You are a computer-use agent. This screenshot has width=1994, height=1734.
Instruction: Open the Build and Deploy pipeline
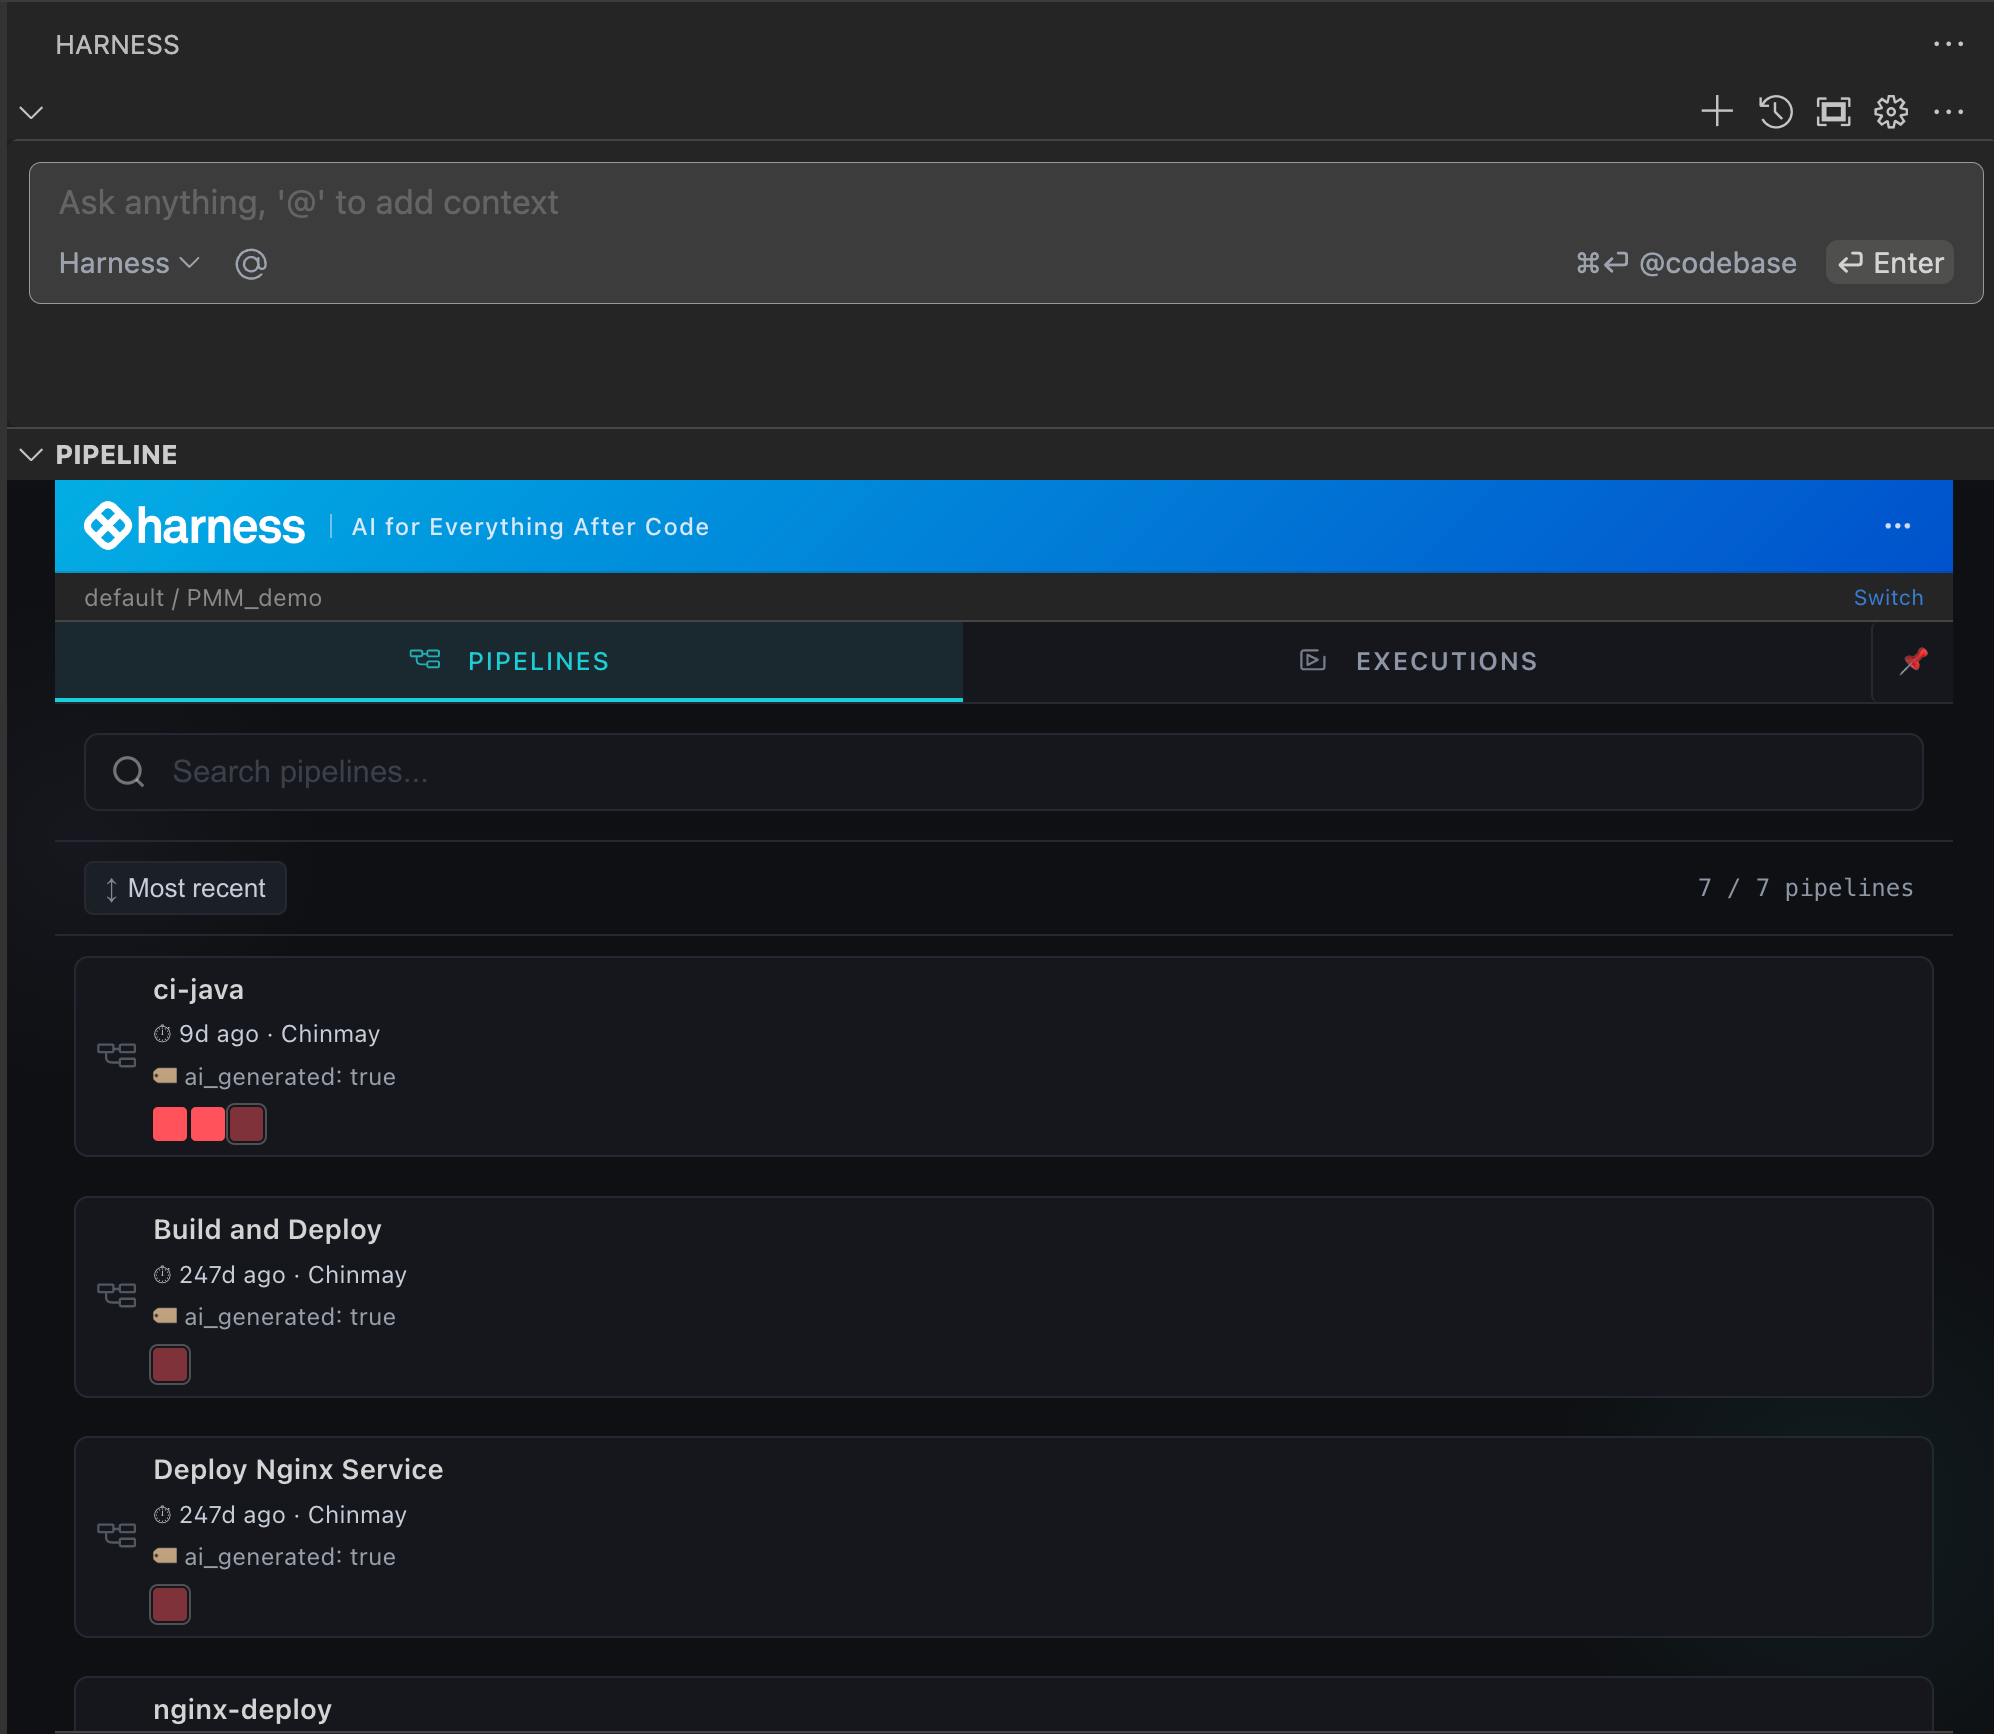(1004, 1297)
